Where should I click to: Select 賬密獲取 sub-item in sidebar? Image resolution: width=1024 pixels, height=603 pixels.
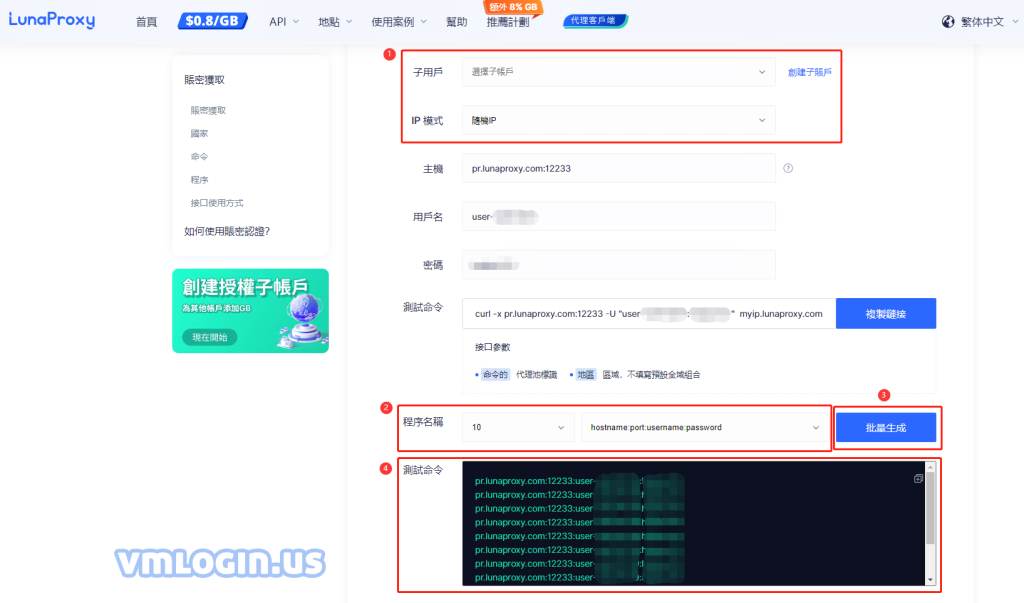click(x=208, y=110)
